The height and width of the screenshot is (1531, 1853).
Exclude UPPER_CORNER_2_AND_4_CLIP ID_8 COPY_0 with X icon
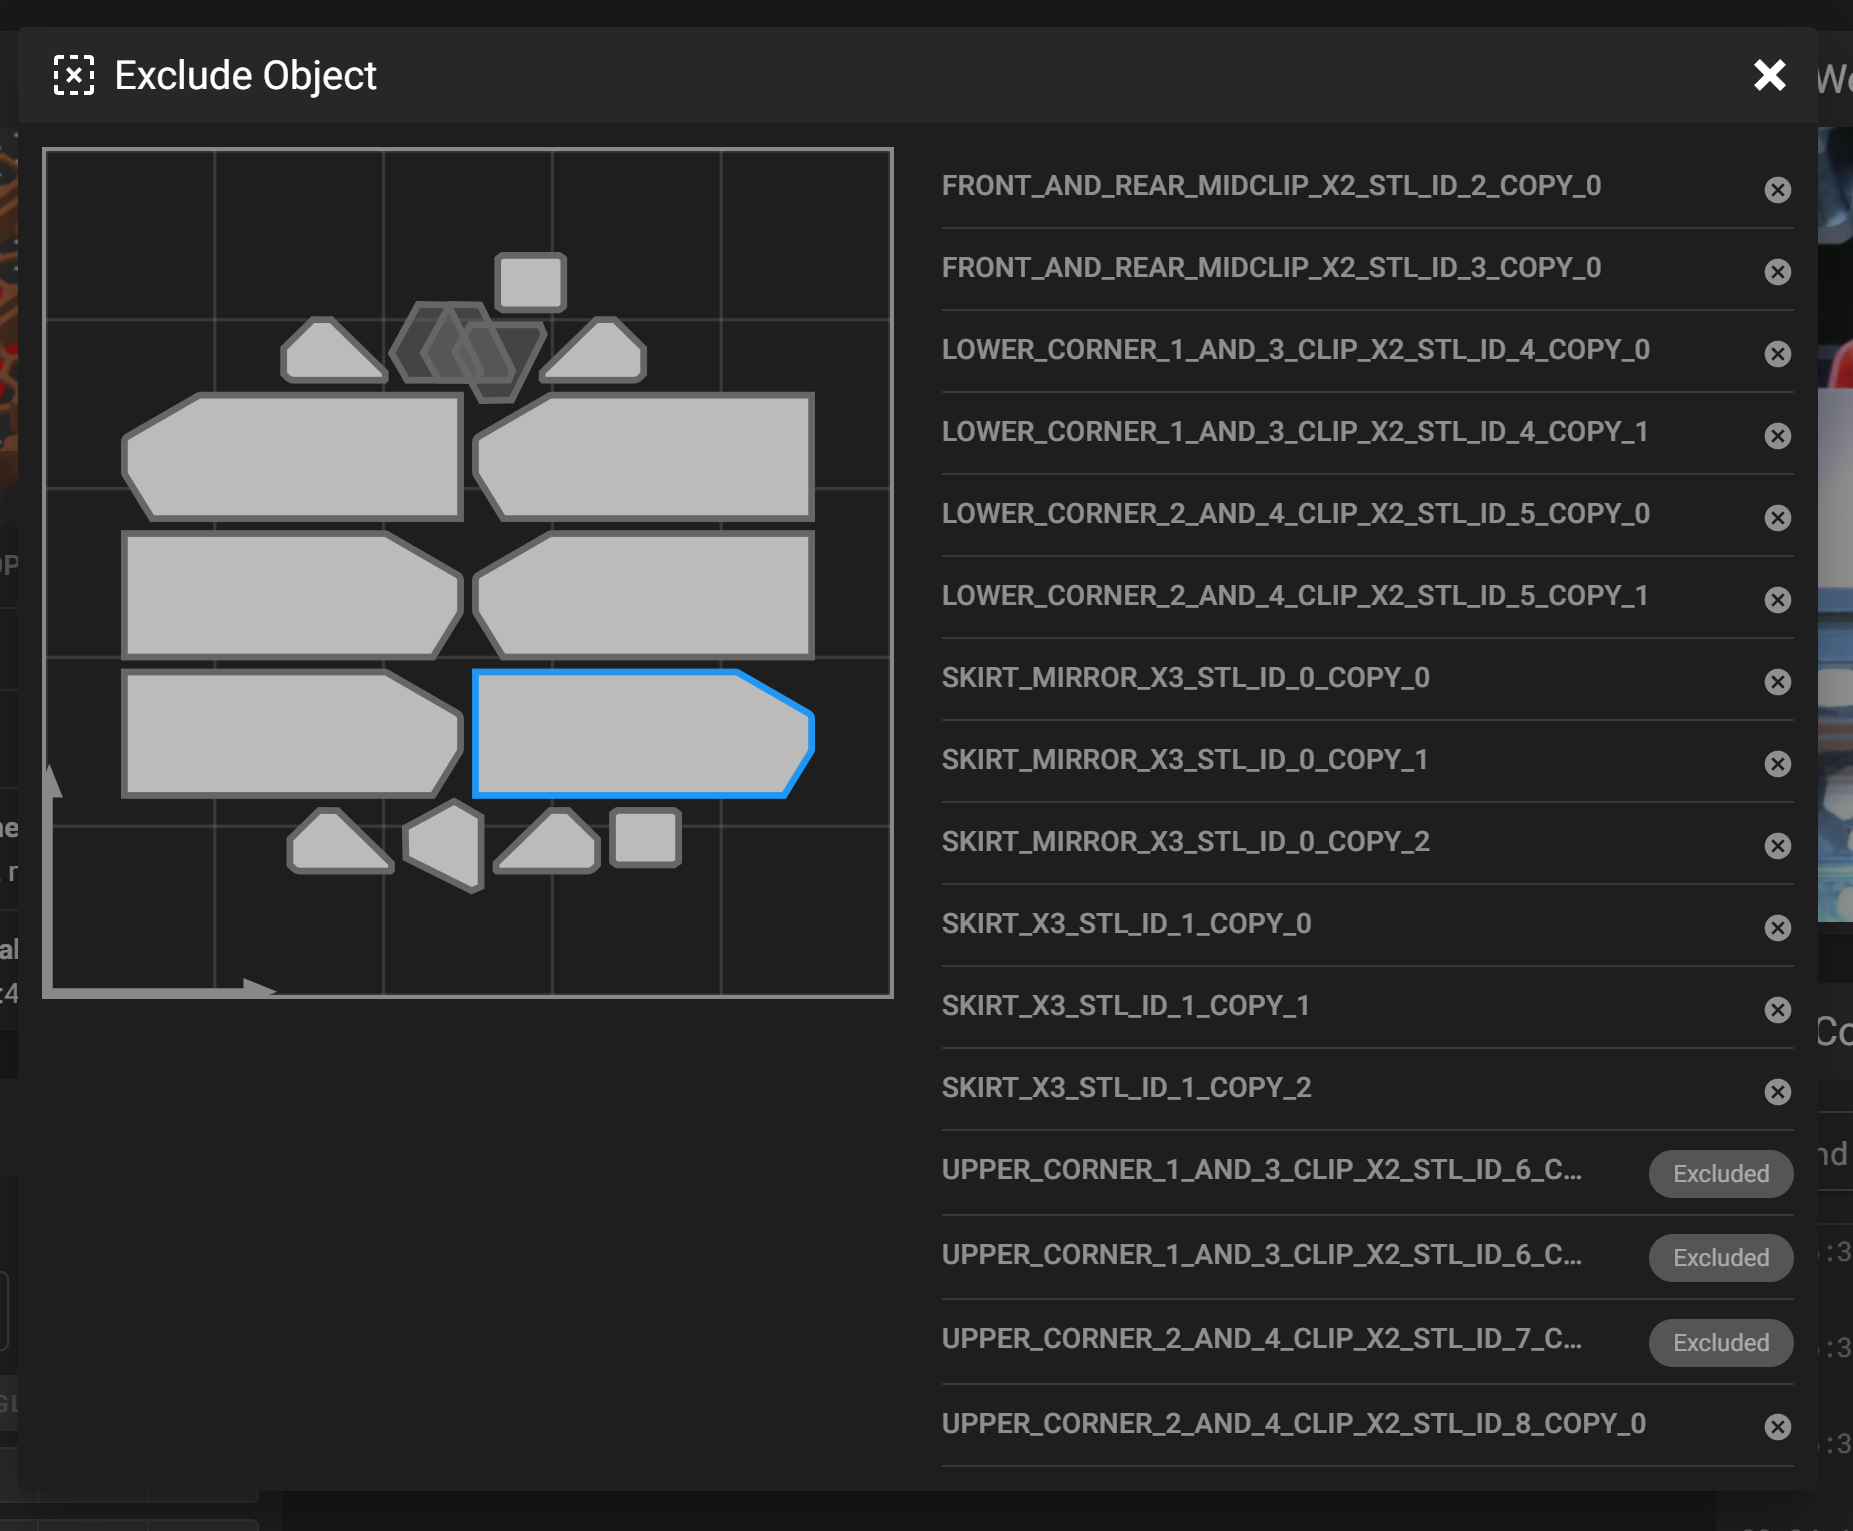[1777, 1427]
